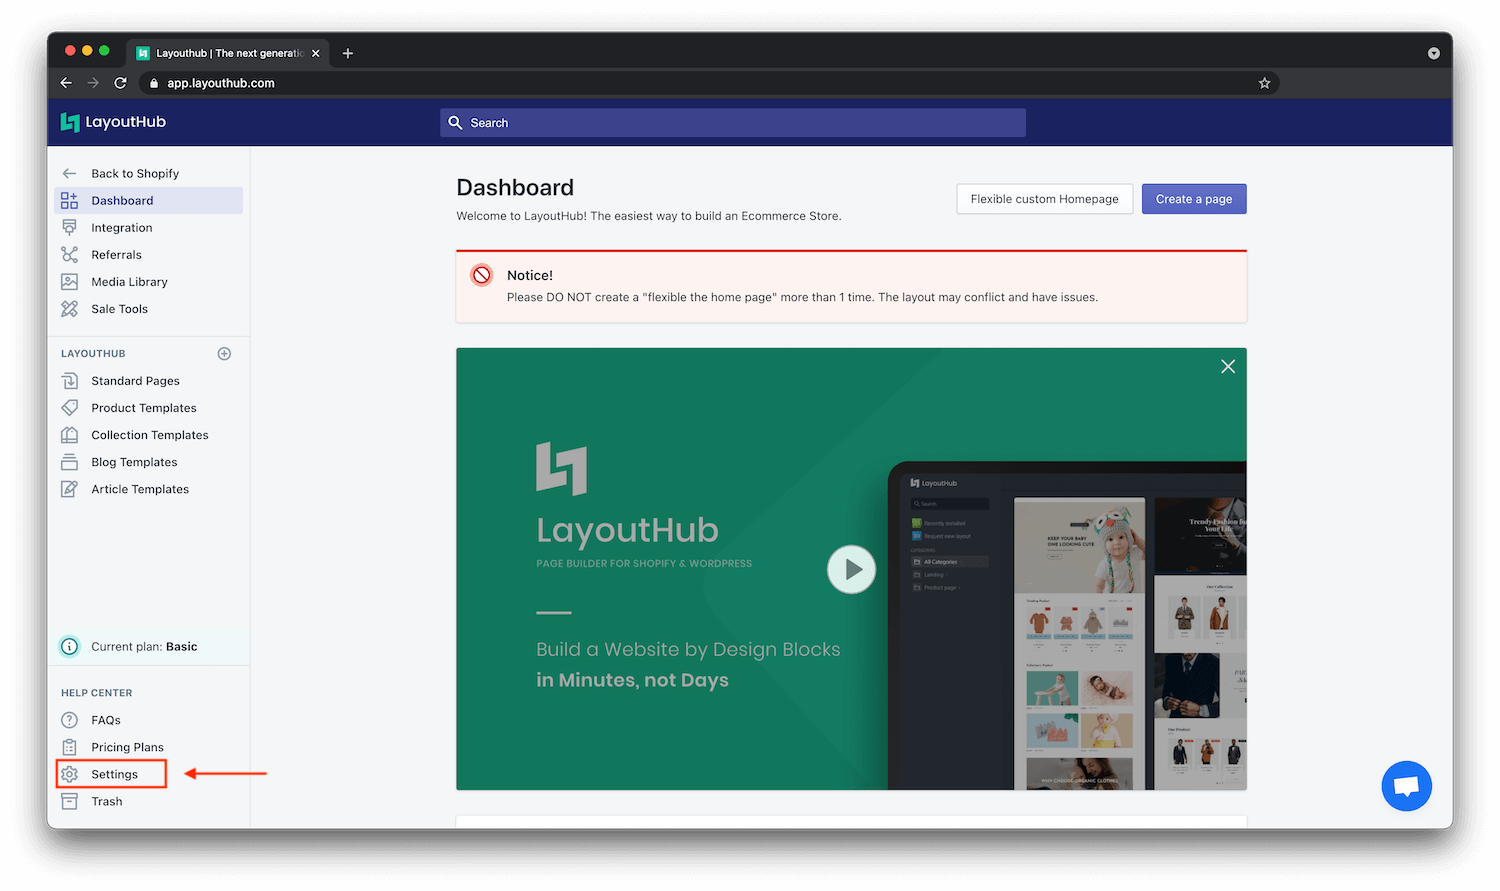This screenshot has width=1500, height=891.
Task: Click the search magnifier icon
Action: click(x=455, y=122)
